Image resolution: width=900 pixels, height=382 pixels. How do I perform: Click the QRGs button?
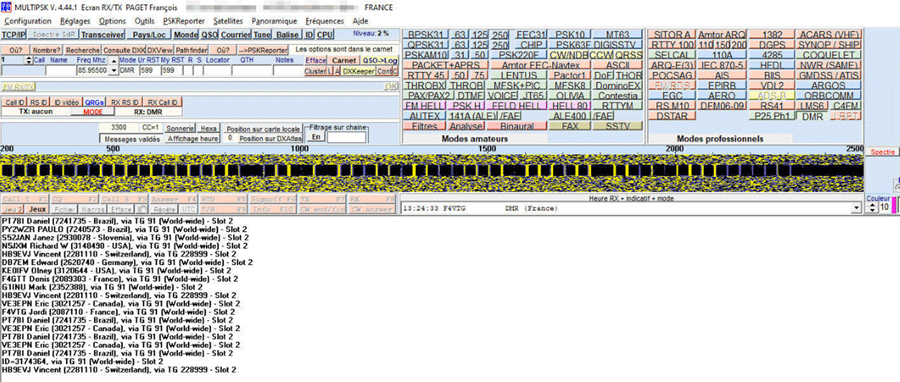[94, 102]
